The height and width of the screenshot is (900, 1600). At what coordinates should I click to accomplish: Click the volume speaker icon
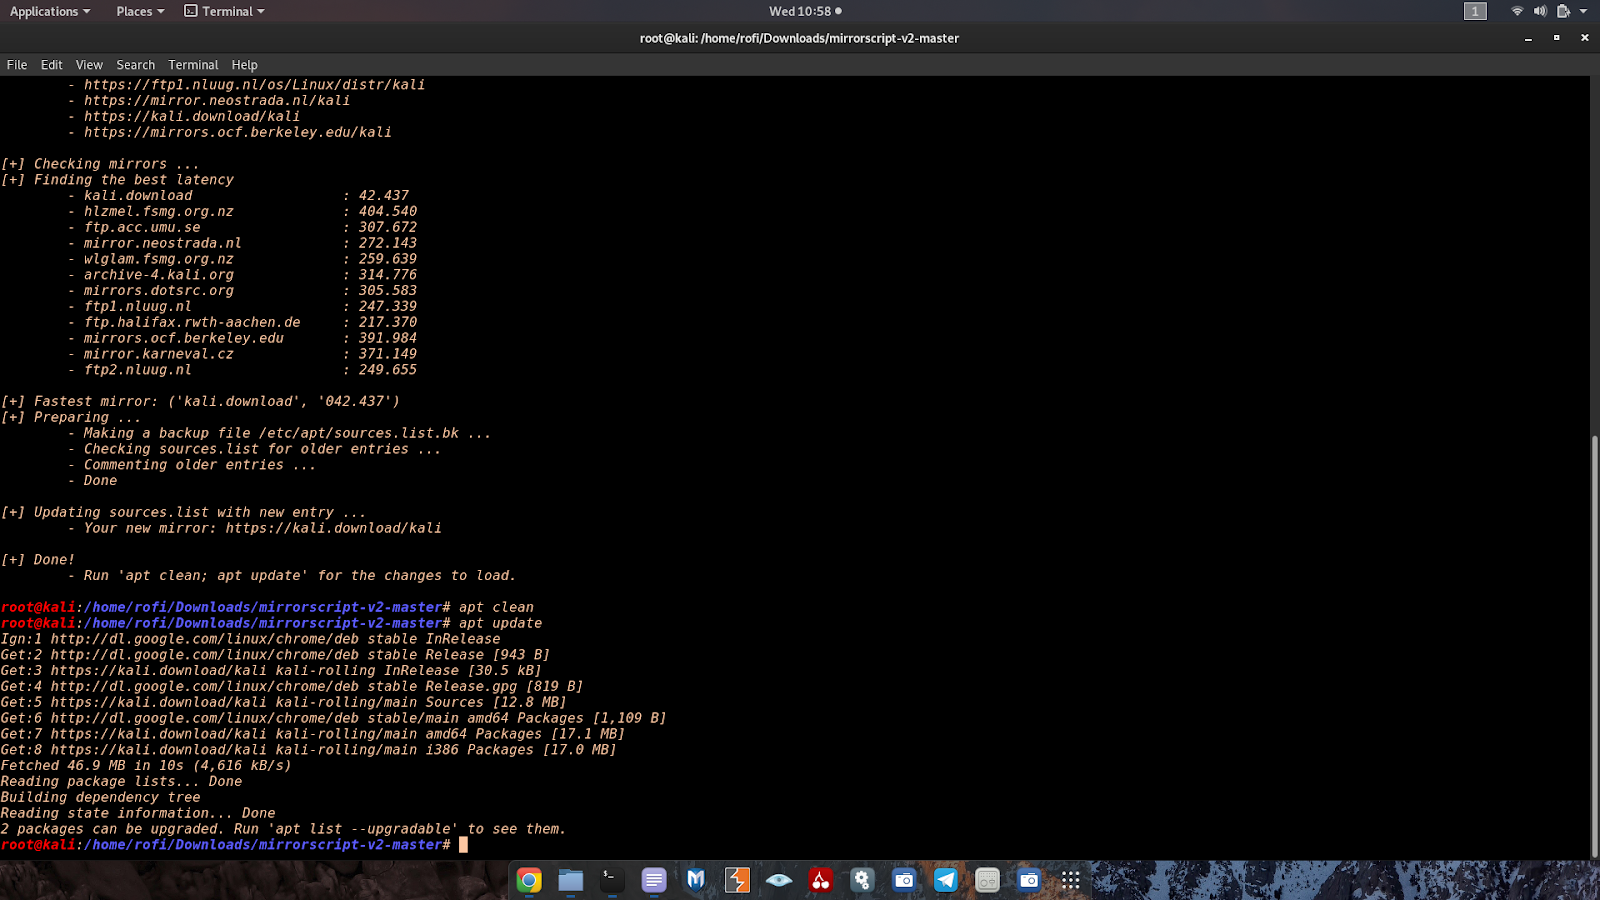coord(1540,11)
